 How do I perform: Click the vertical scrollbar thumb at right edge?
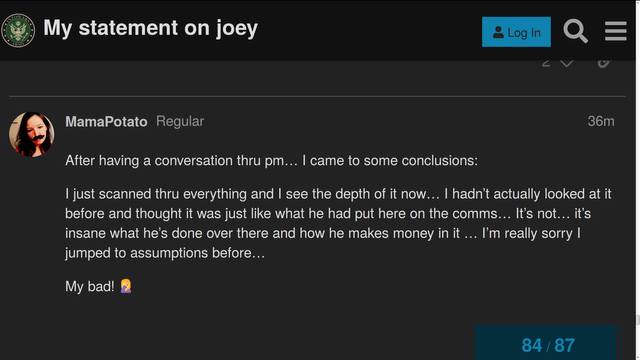[637, 320]
